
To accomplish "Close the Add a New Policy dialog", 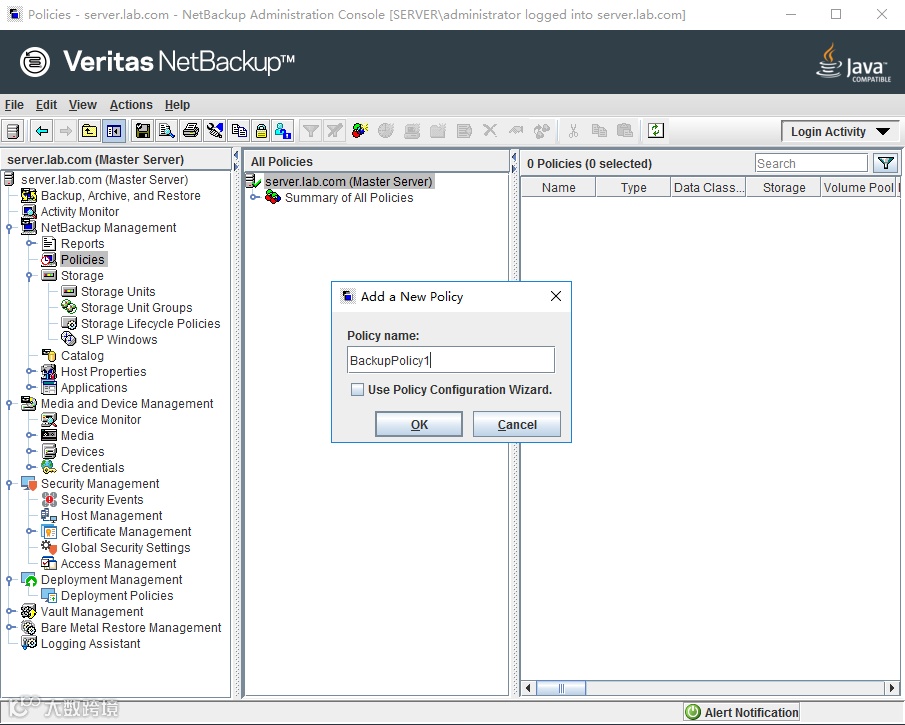I will [556, 296].
